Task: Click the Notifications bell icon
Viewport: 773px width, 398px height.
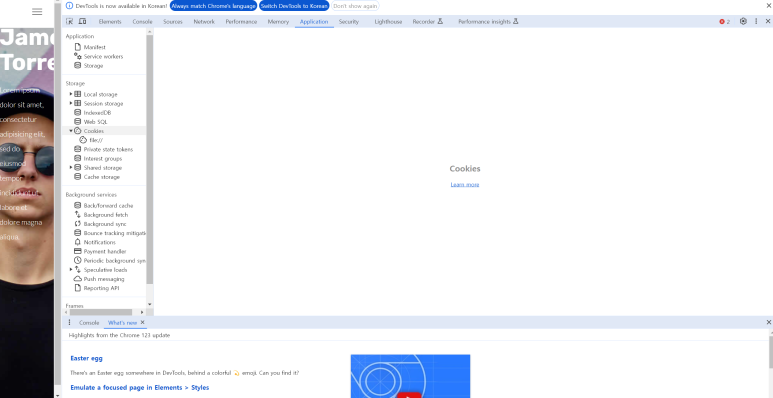Action: 77,242
